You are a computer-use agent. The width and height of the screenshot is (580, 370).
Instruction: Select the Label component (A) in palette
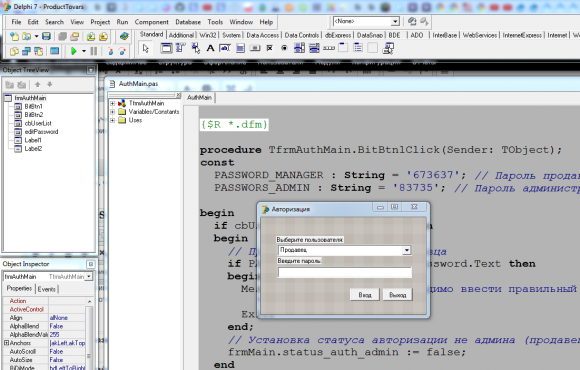tap(210, 48)
